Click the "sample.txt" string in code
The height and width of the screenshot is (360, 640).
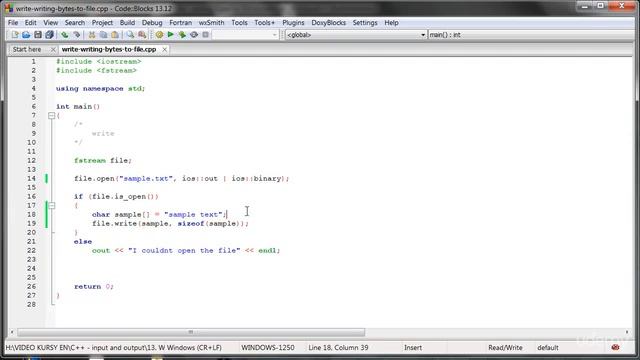pyautogui.click(x=146, y=178)
